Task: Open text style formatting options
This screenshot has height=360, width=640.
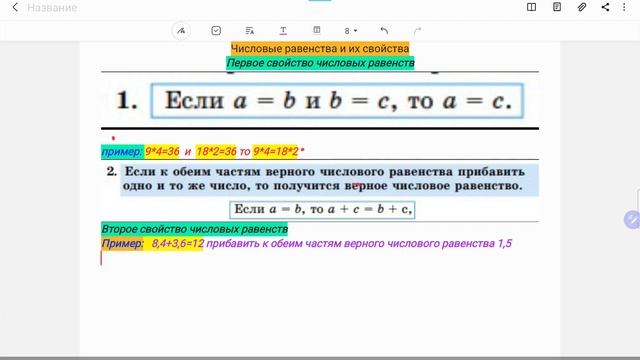Action: [249, 31]
